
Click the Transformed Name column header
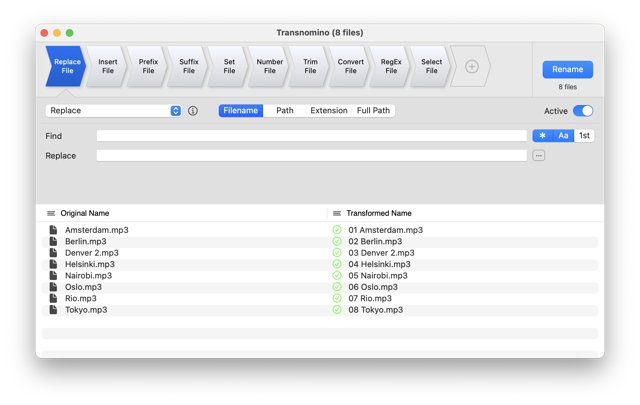coord(379,213)
